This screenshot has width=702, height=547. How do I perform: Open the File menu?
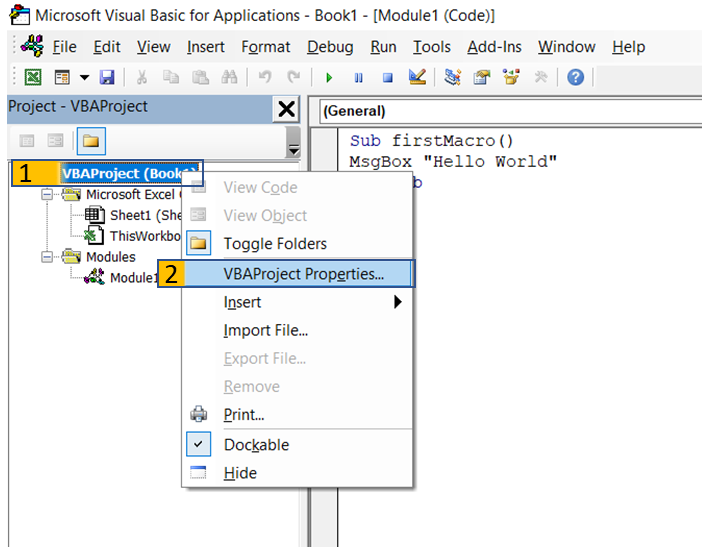(64, 47)
